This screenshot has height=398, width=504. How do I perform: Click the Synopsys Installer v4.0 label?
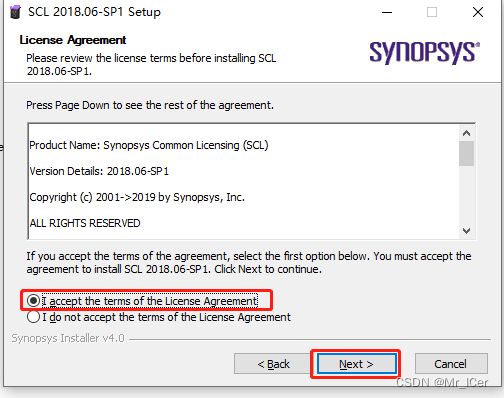[x=68, y=338]
